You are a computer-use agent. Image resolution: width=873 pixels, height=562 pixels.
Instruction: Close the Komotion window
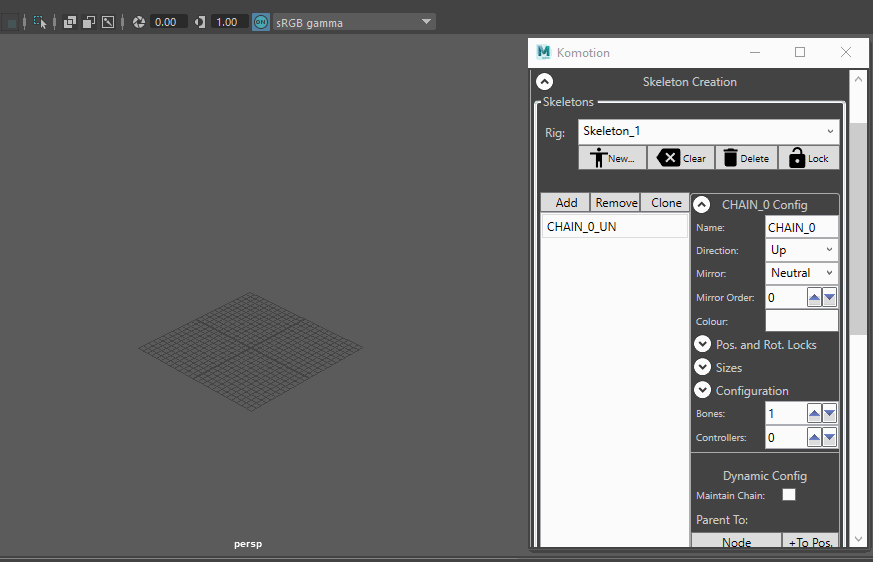coord(846,52)
